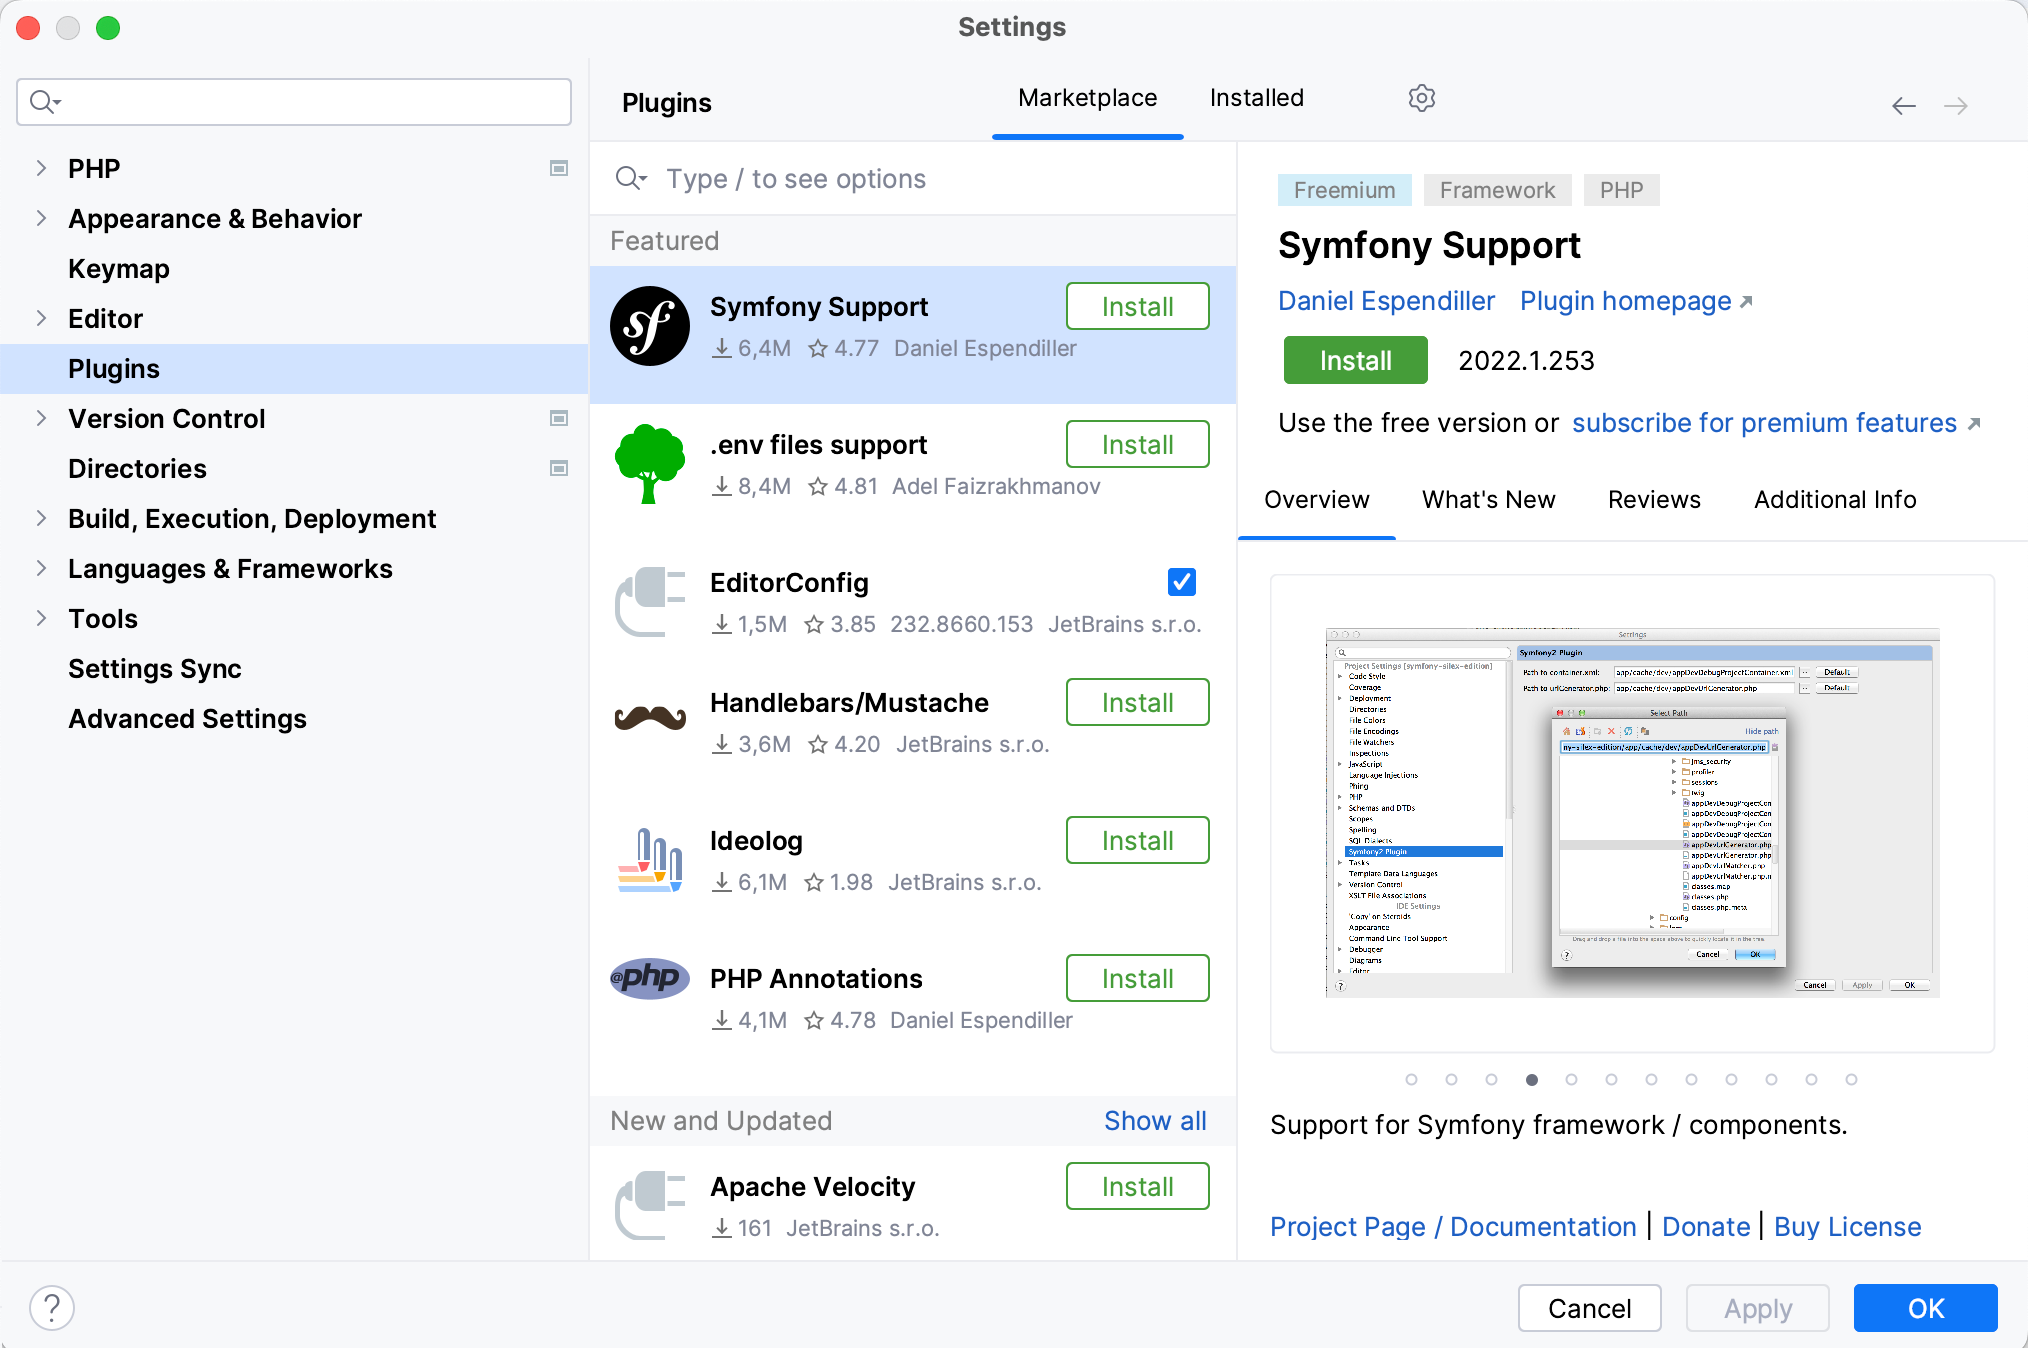Expand the Appearance & Behavior section

click(x=41, y=218)
